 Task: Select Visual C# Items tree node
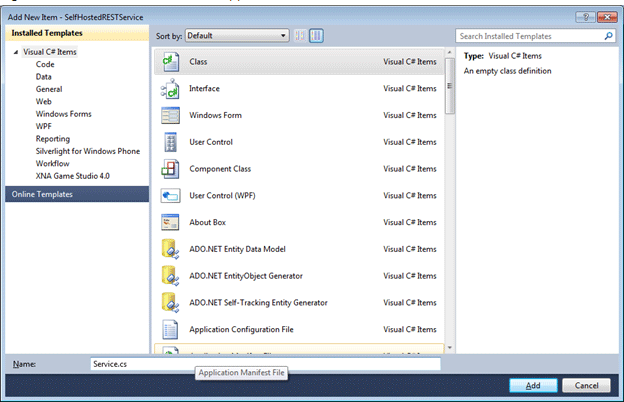49,52
